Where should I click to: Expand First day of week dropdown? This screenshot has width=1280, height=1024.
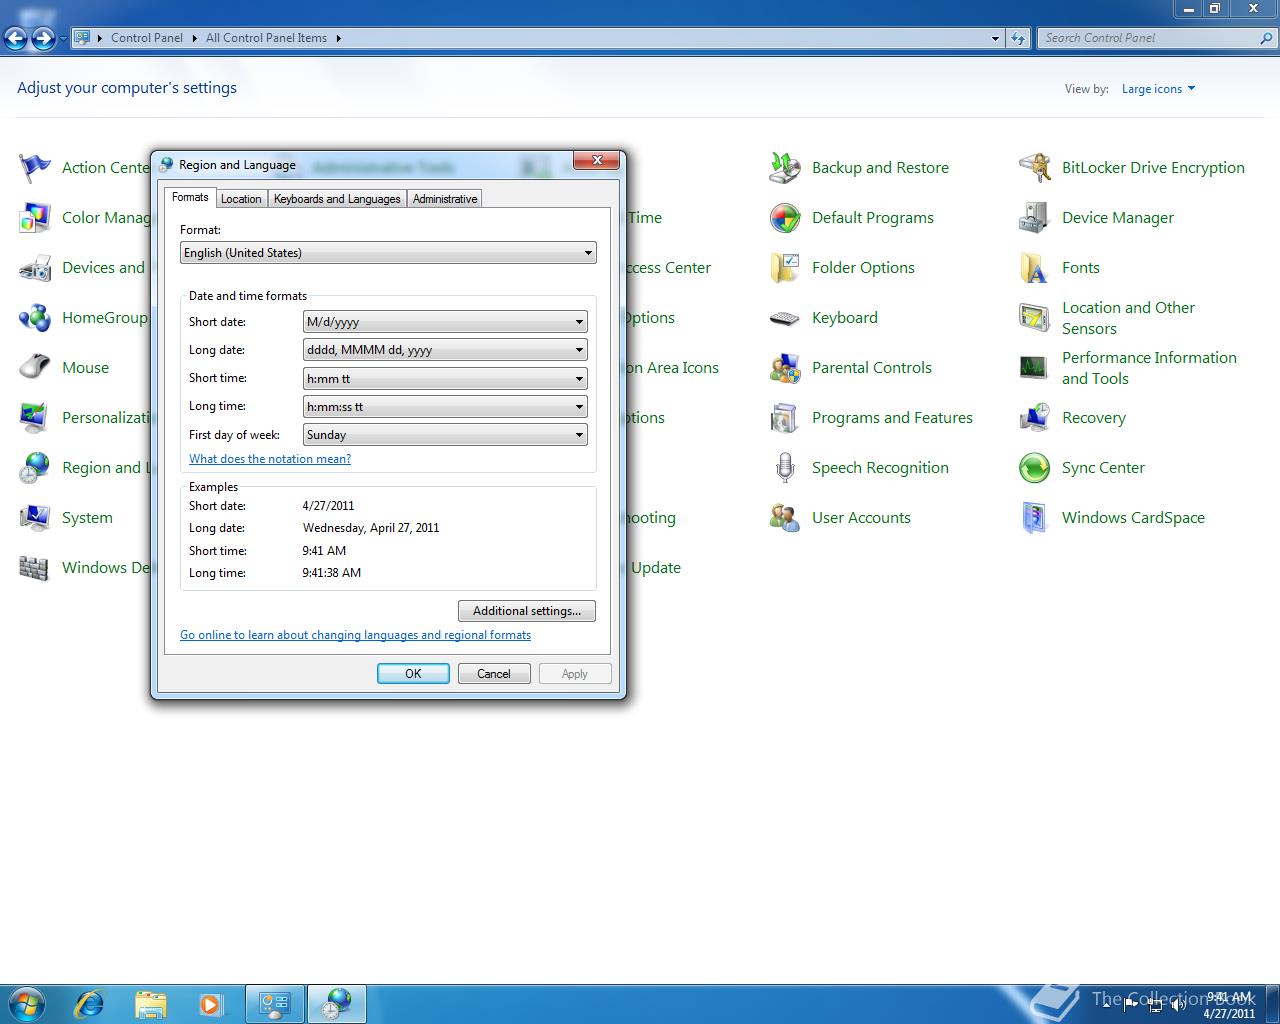pos(579,435)
